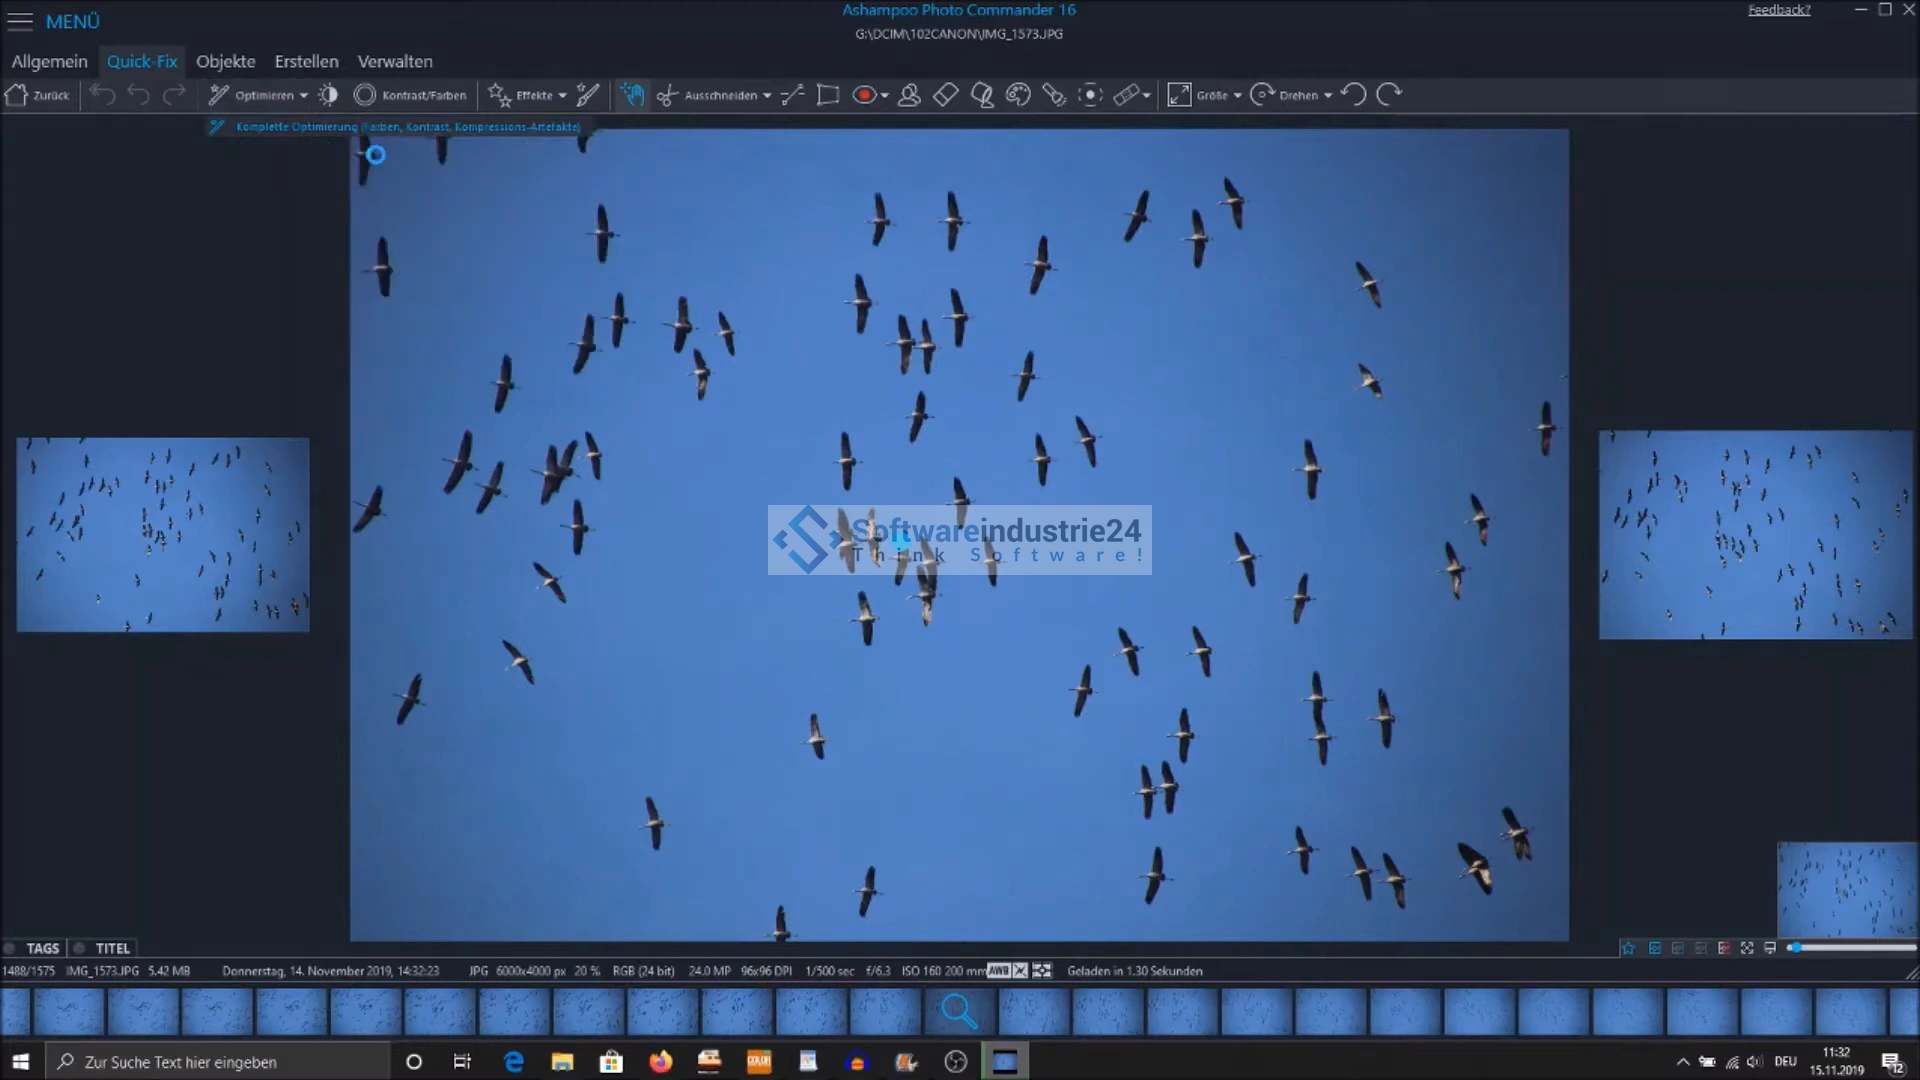
Task: Toggle the favorite star in status bar
Action: [1628, 948]
